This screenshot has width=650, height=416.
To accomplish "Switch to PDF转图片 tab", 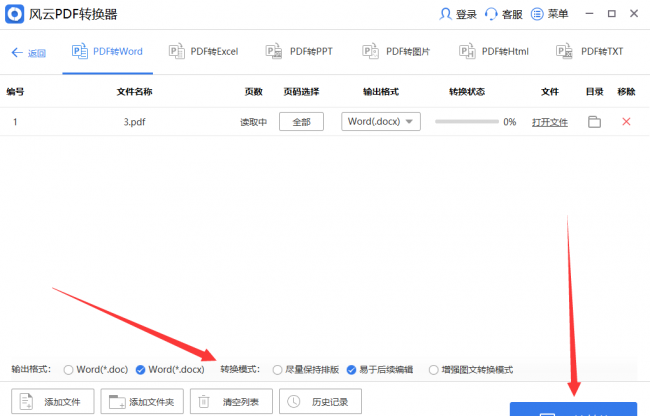I will pos(396,52).
